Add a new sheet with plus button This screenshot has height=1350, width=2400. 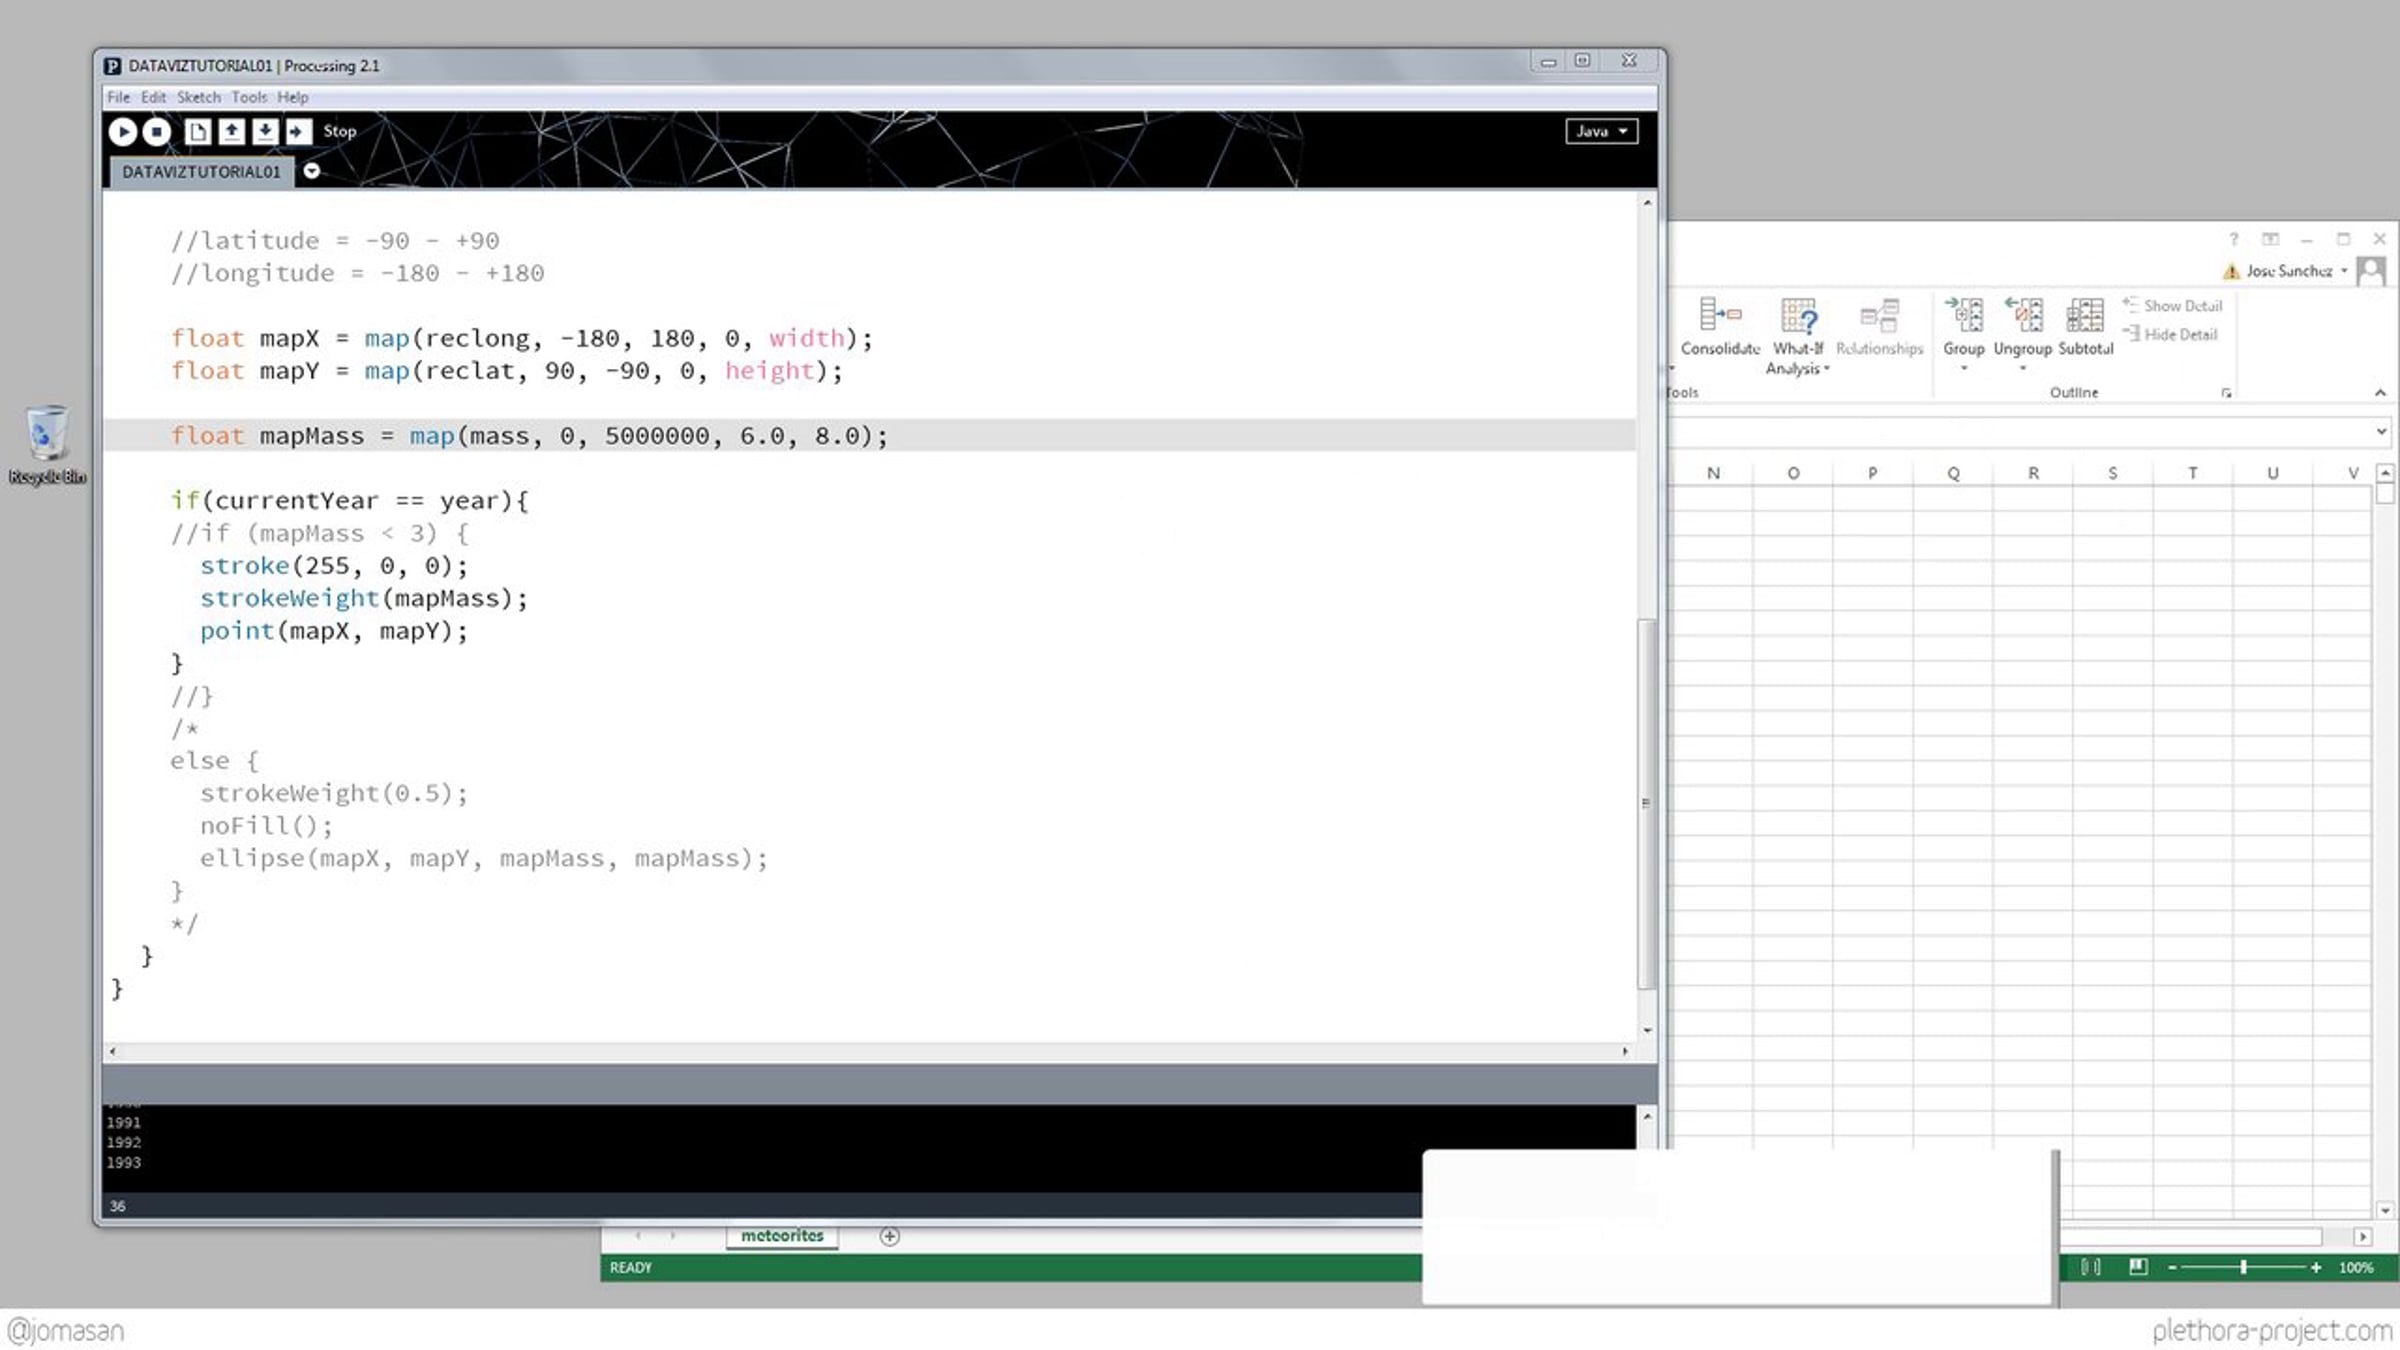[889, 1236]
